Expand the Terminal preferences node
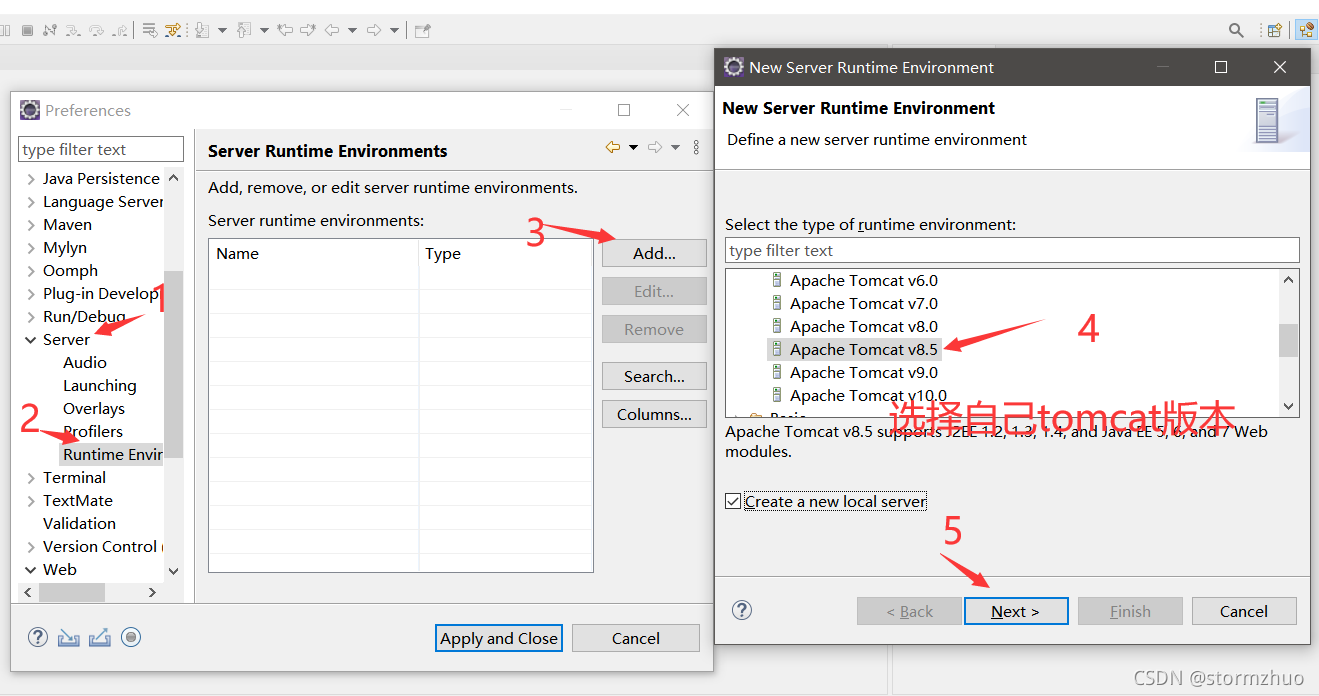 tap(31, 478)
